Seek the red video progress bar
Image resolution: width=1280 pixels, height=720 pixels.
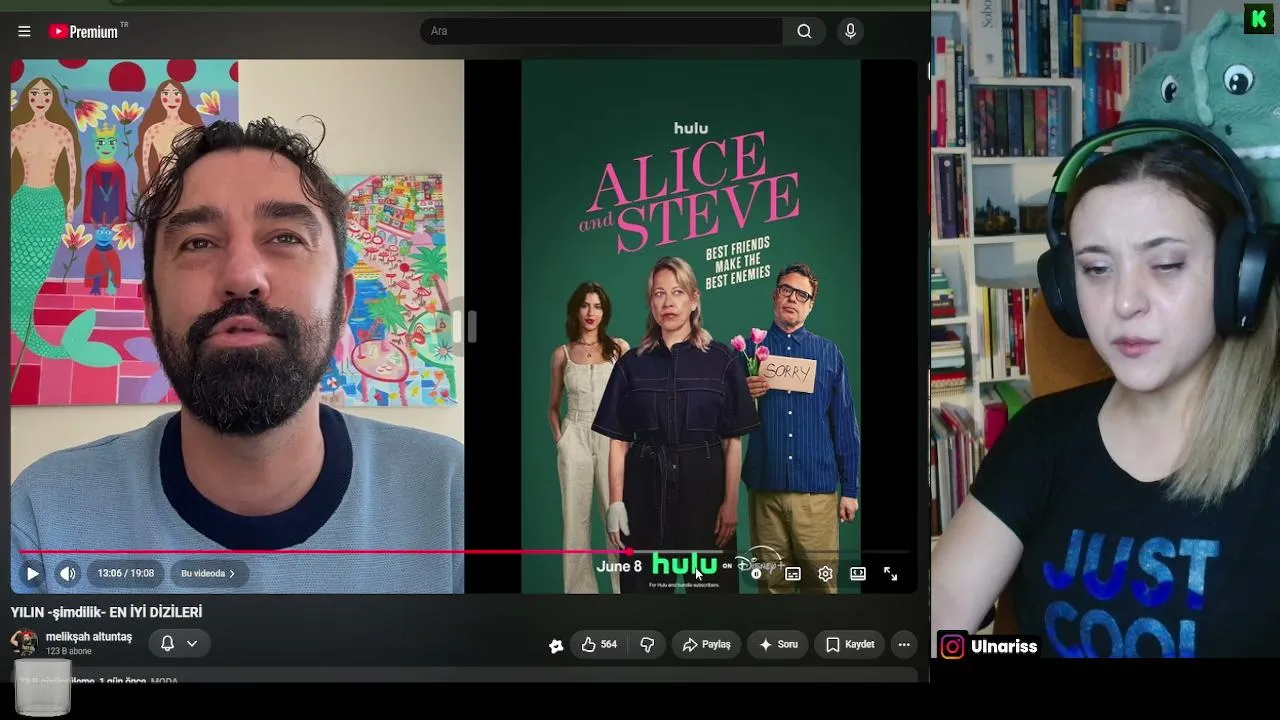[465, 551]
